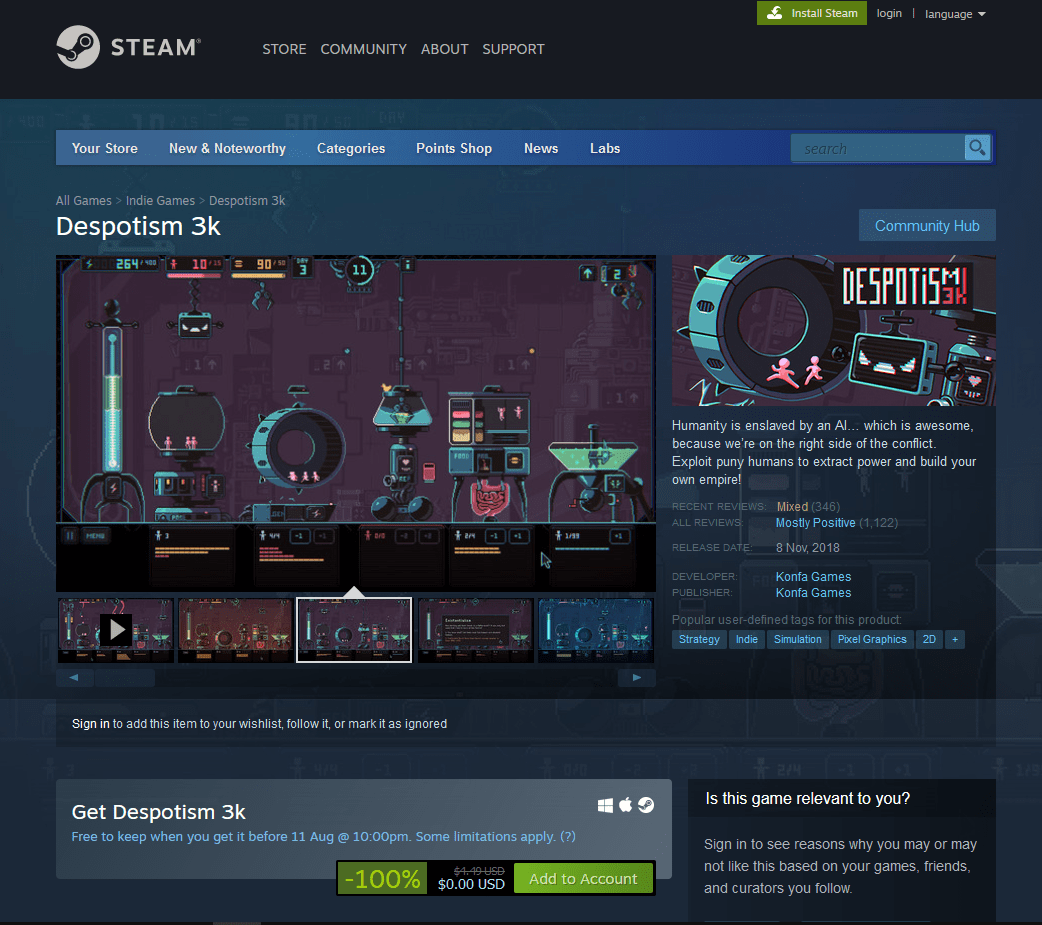
Task: Click developer Konfa Games link
Action: pyautogui.click(x=813, y=577)
